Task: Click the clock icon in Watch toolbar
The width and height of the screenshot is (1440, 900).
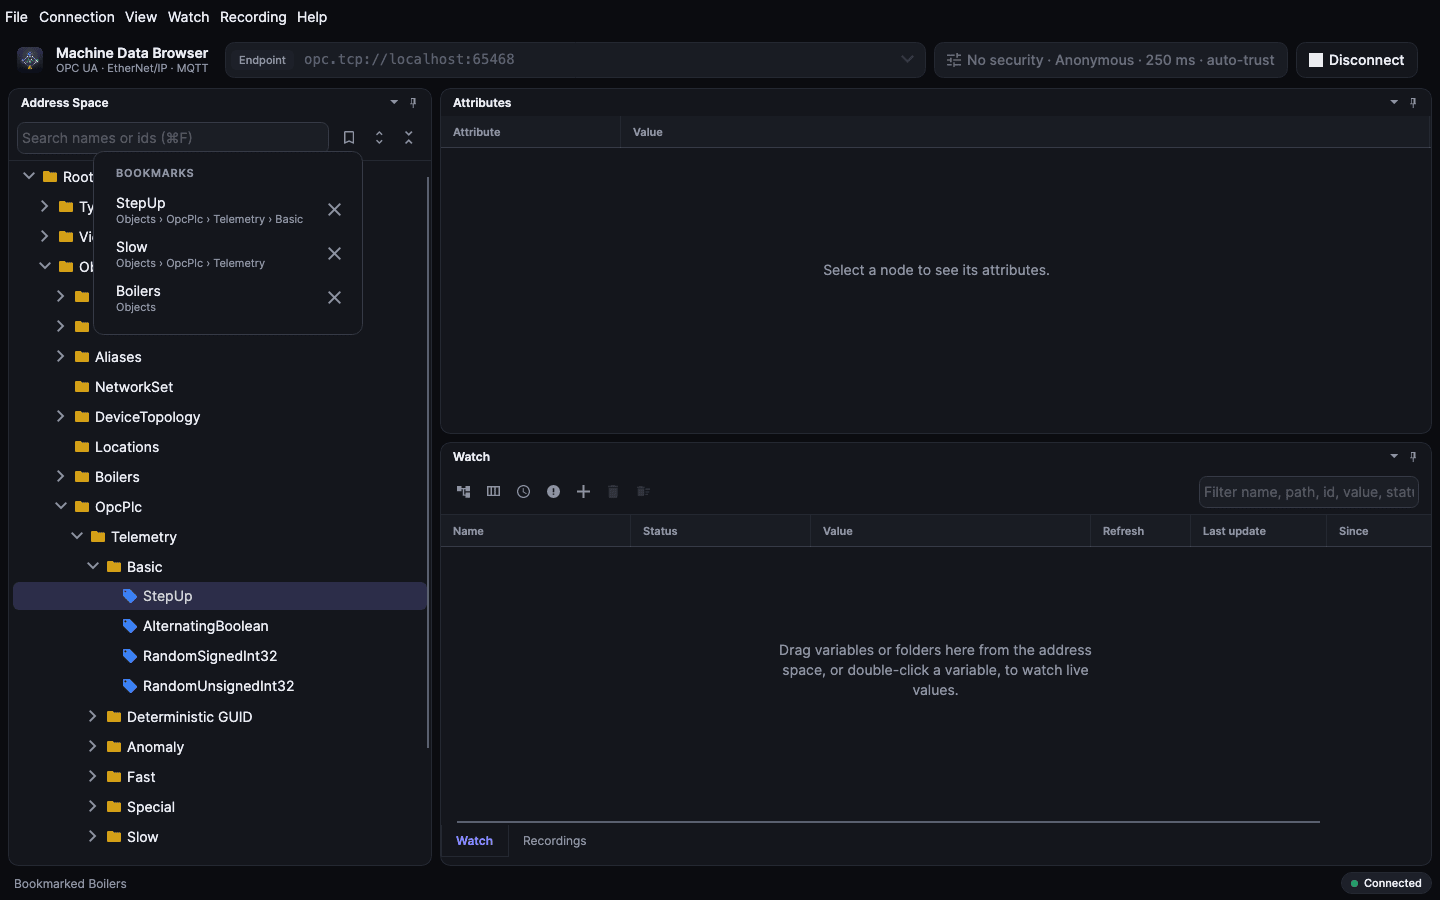Action: (x=524, y=492)
